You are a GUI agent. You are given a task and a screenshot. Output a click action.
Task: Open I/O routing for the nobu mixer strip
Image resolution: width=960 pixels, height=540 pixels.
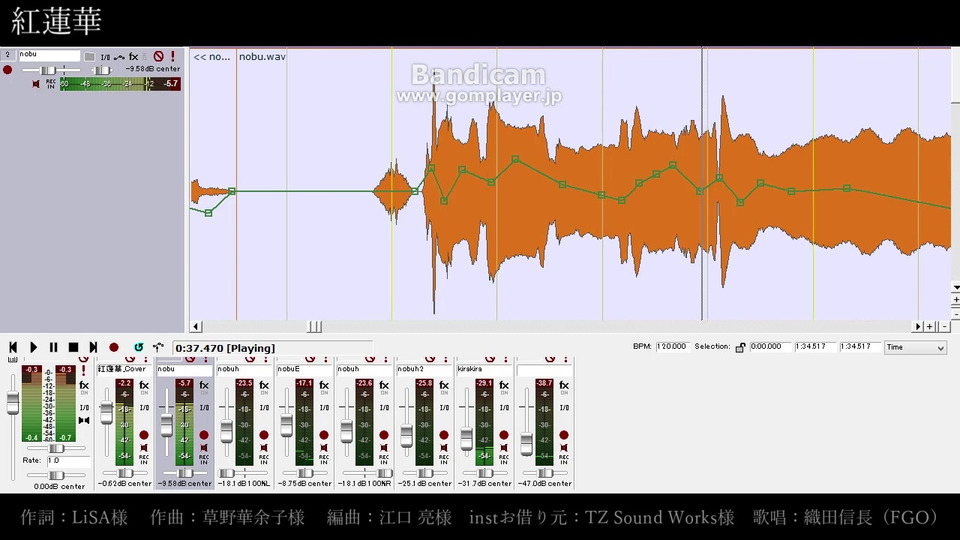[x=204, y=408]
